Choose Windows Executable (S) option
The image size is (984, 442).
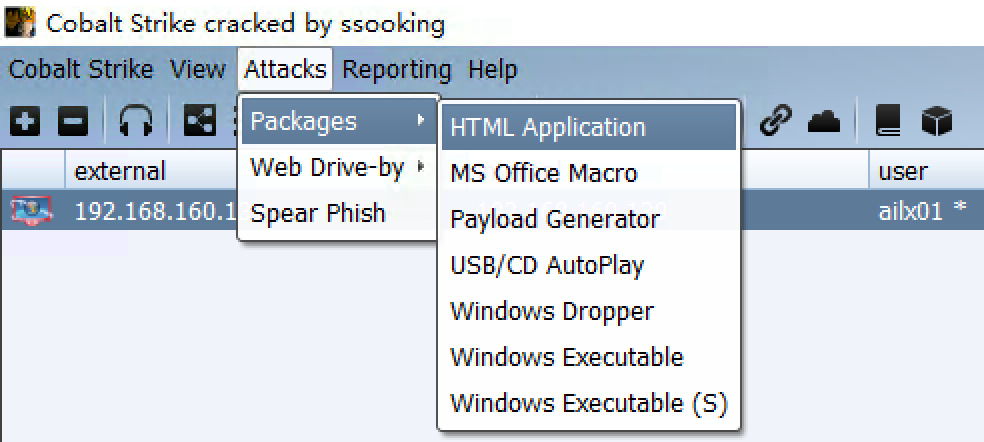(x=589, y=404)
